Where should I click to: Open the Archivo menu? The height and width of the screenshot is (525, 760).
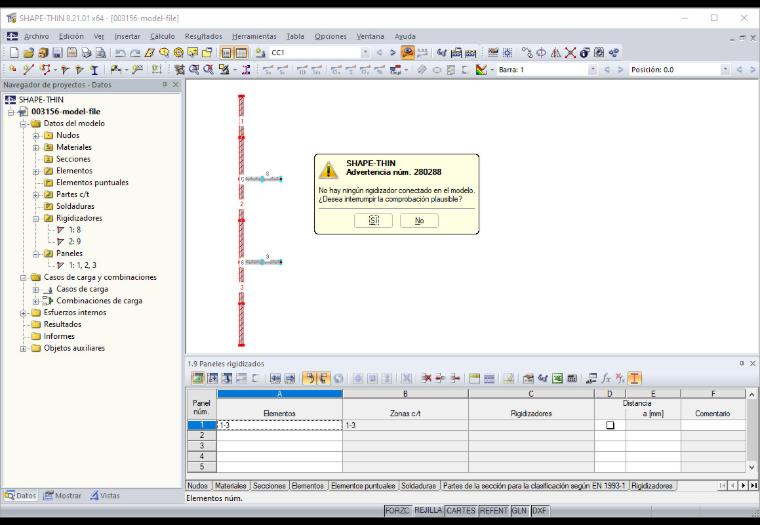(x=36, y=36)
